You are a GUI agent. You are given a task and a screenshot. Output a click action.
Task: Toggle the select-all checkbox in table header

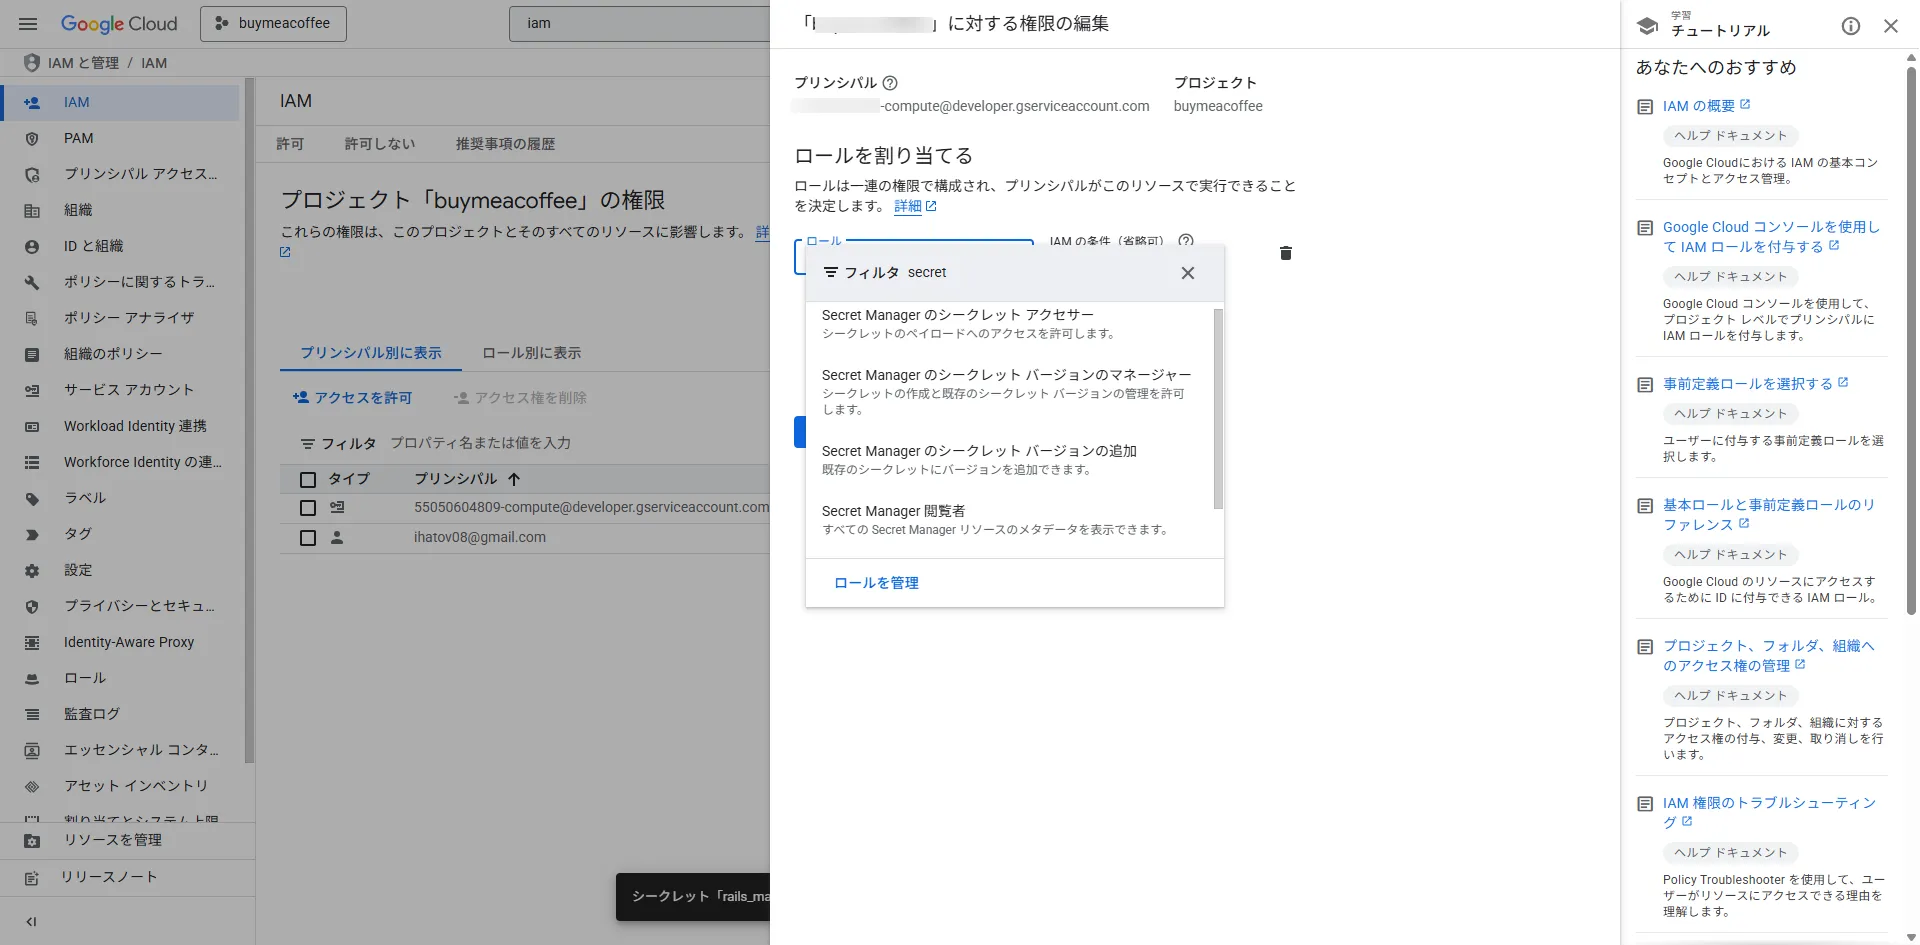pyautogui.click(x=308, y=480)
